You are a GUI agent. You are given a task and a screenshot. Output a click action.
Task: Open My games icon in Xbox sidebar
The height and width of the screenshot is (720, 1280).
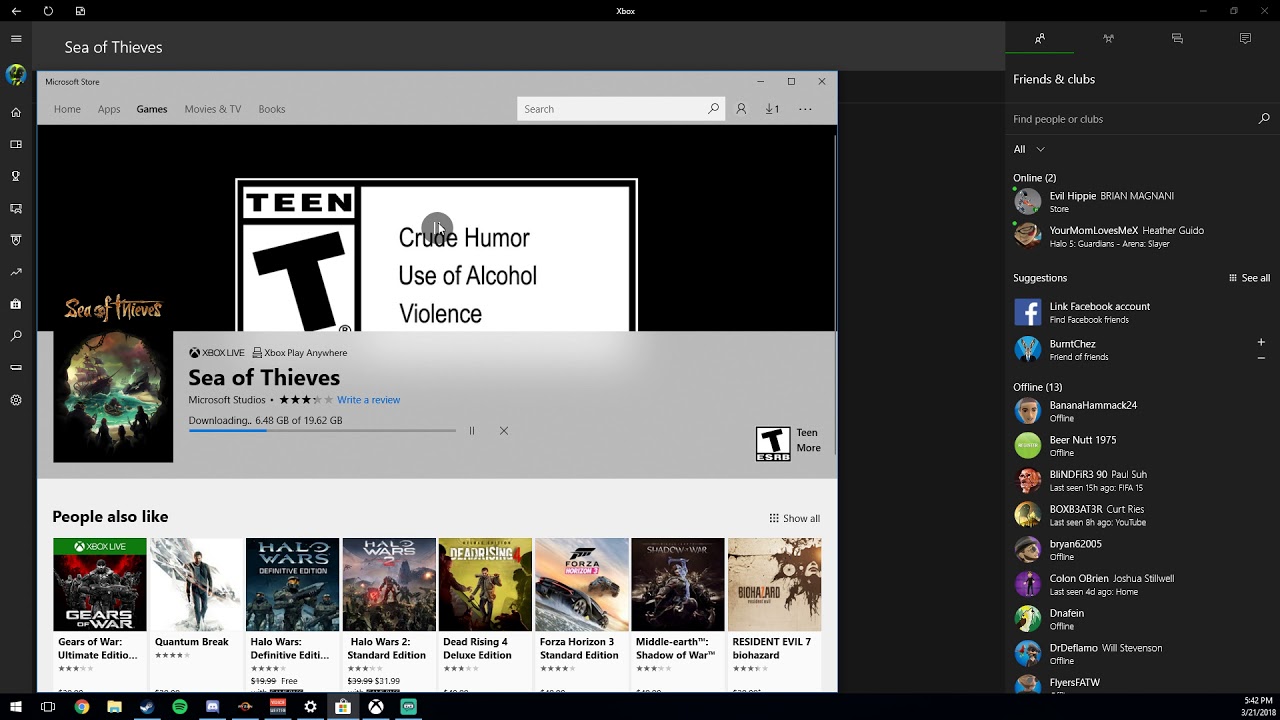click(x=16, y=144)
